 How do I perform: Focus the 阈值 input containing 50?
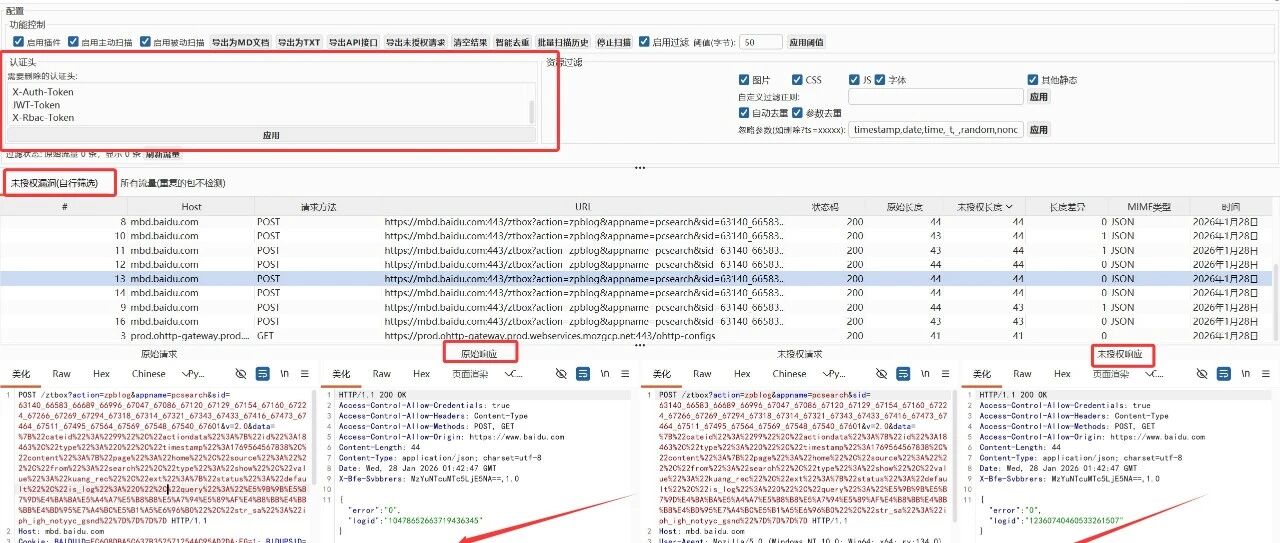pyautogui.click(x=762, y=42)
